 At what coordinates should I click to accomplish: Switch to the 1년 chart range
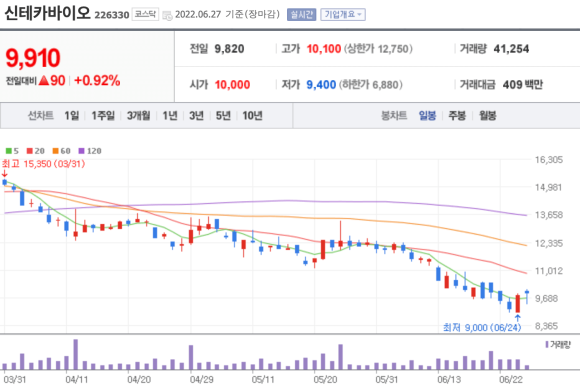click(170, 116)
